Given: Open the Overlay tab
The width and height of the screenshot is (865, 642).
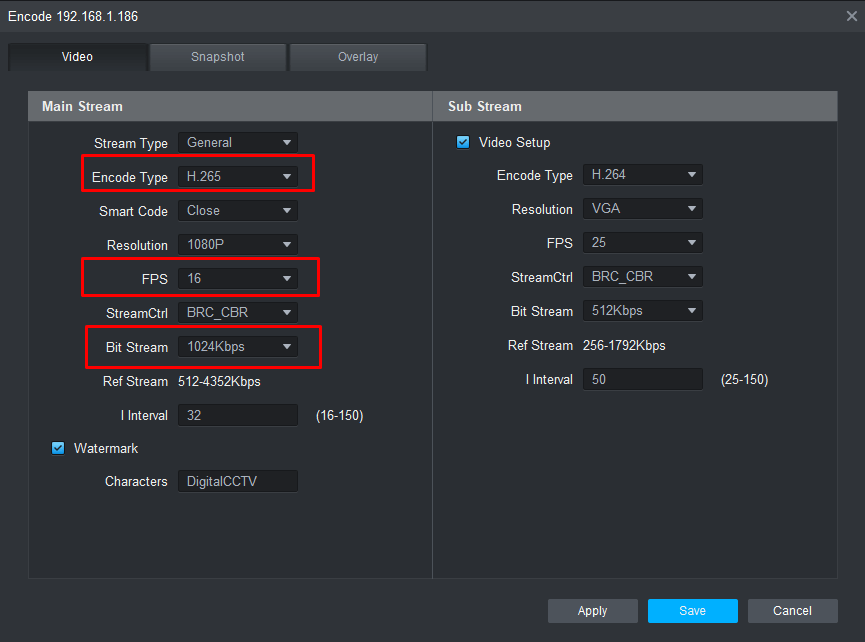Looking at the screenshot, I should click(358, 57).
